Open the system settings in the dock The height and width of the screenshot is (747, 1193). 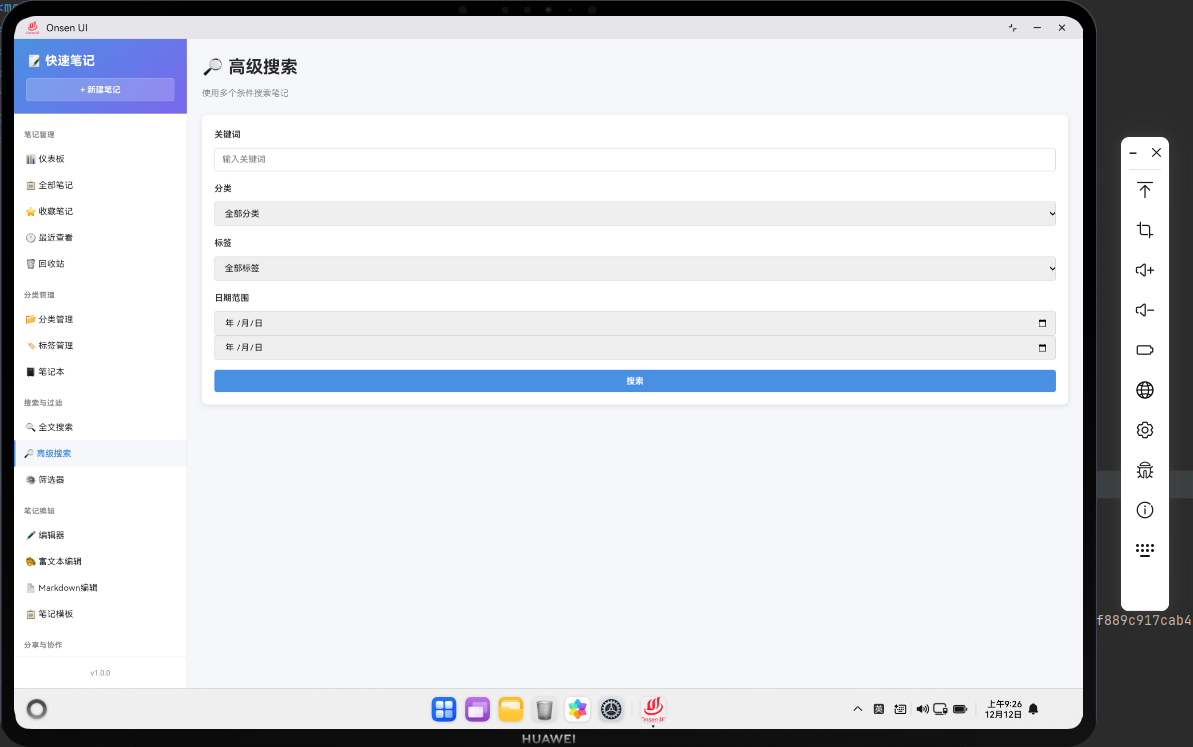point(611,709)
